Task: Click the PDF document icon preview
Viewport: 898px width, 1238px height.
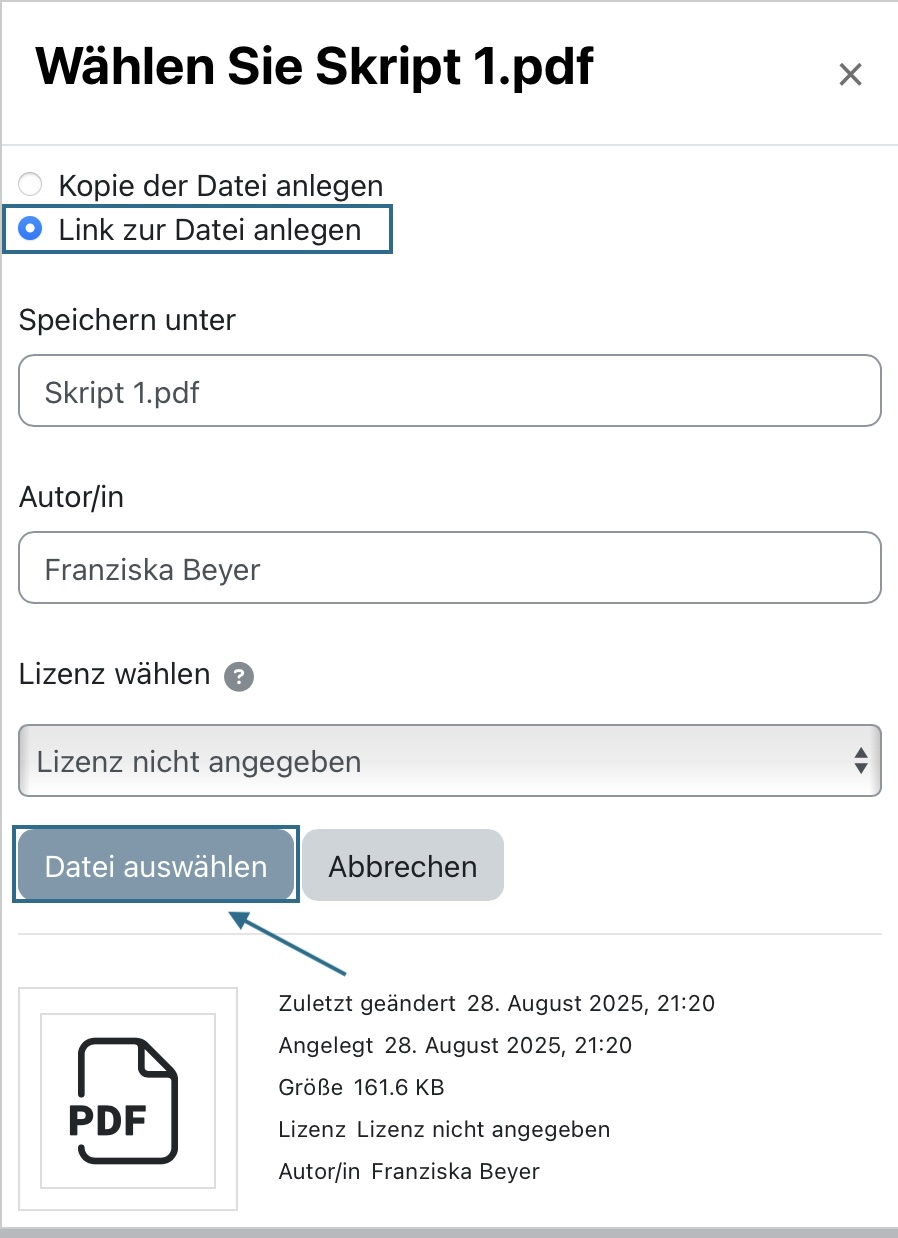Action: [128, 1099]
